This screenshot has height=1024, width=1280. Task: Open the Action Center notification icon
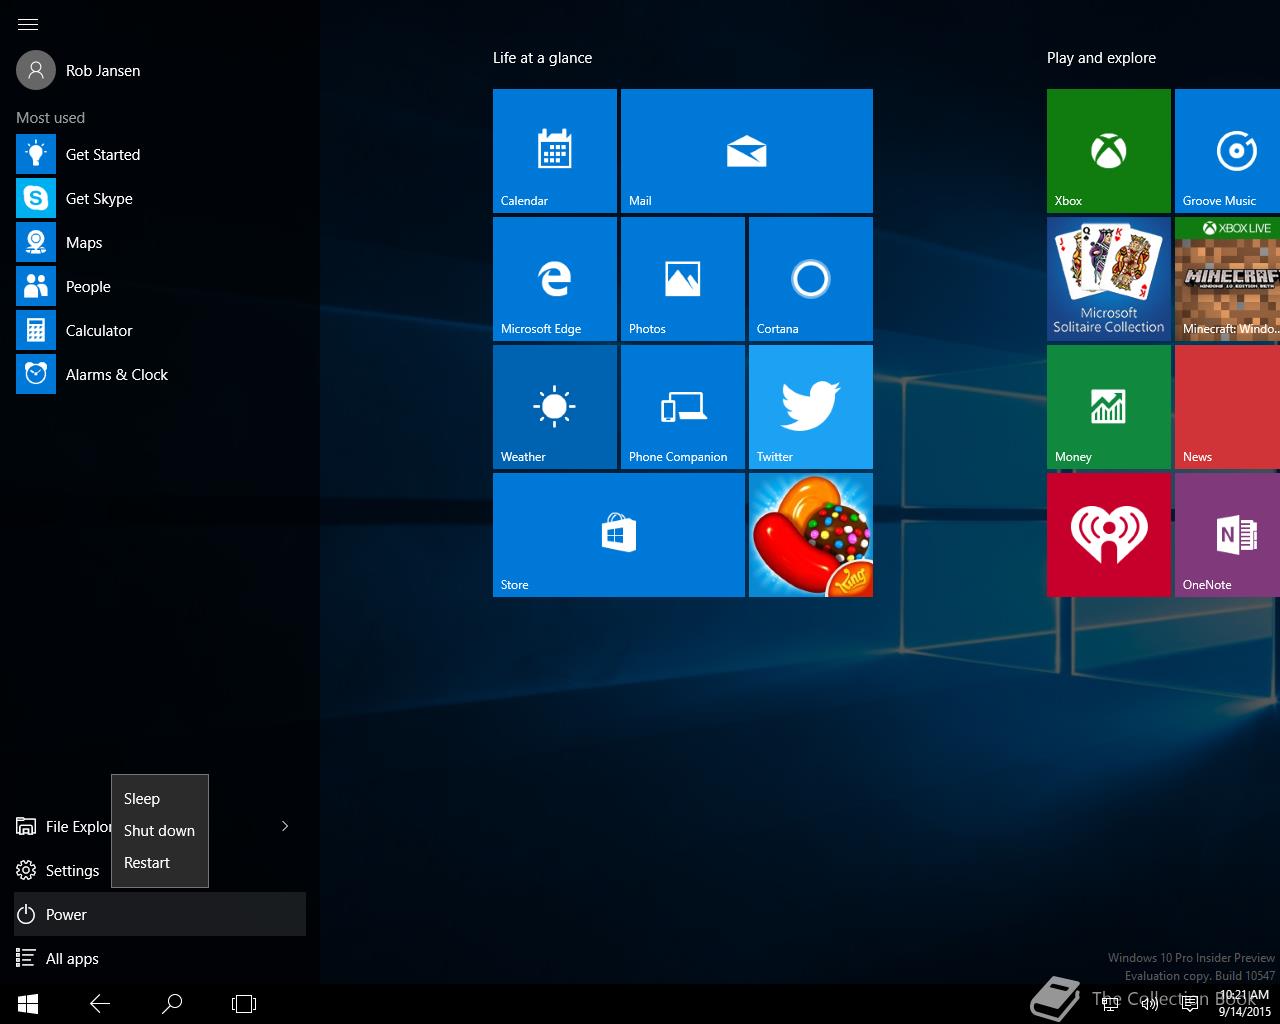click(1190, 1004)
